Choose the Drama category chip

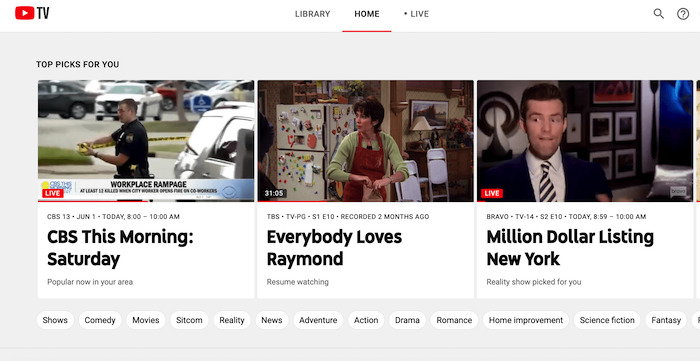click(x=407, y=320)
